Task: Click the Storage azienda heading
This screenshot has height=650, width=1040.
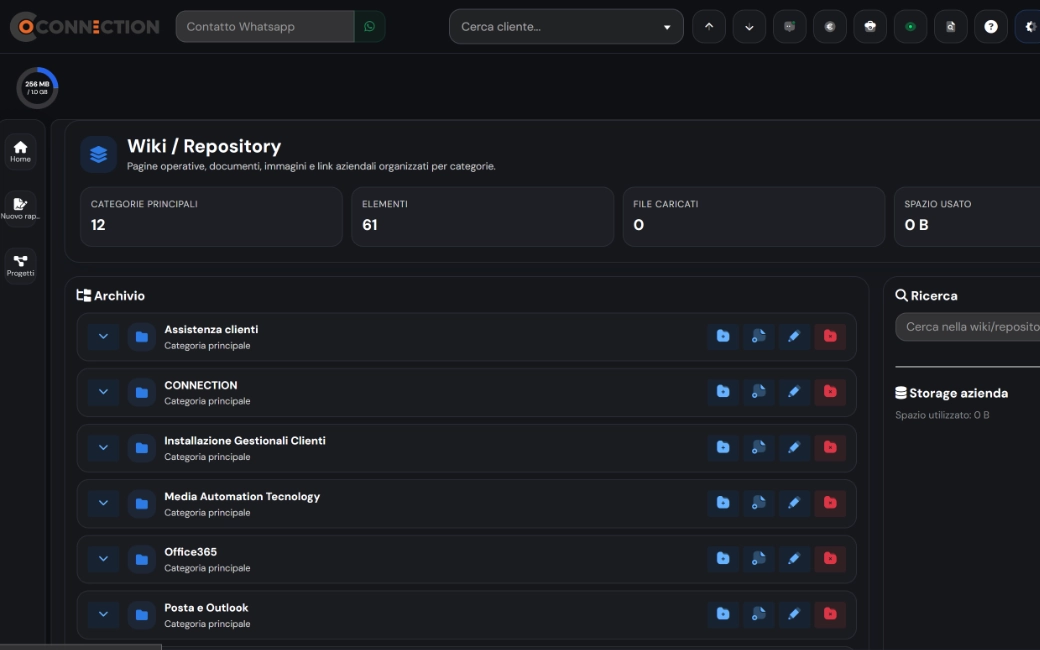Action: tap(951, 393)
